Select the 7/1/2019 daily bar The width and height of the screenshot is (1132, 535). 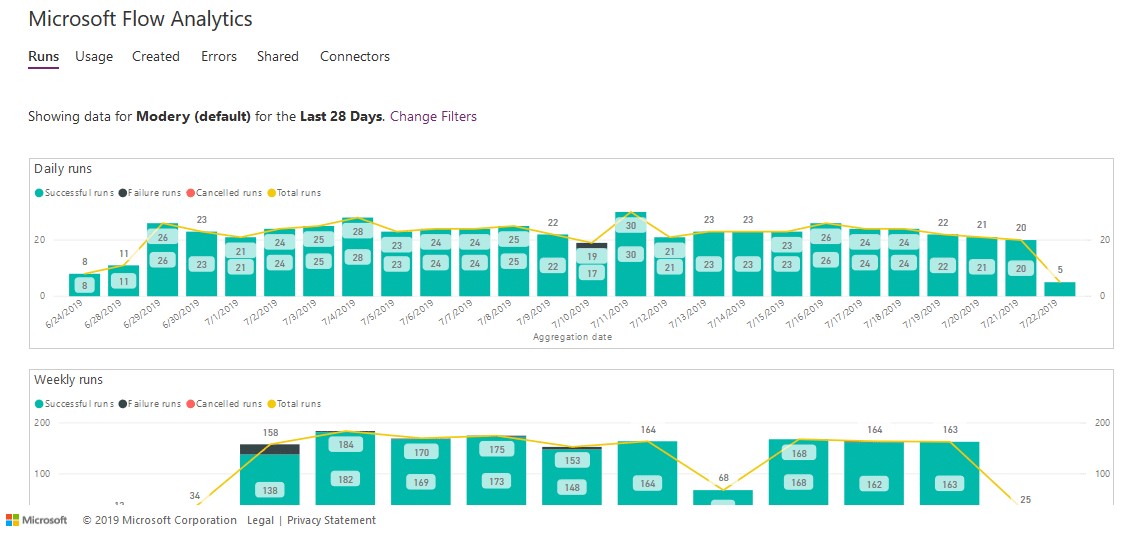(240, 267)
